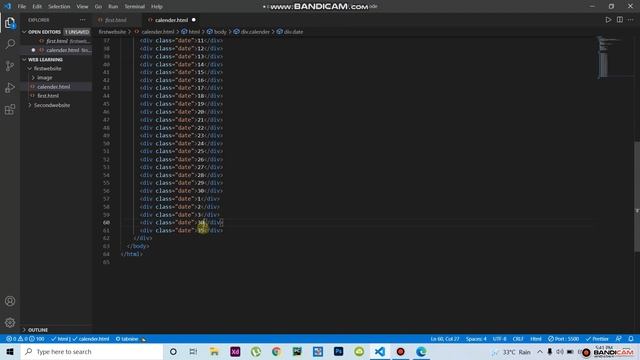Launch Adobe XD from taskbar
640x360 pixels.
235,351
